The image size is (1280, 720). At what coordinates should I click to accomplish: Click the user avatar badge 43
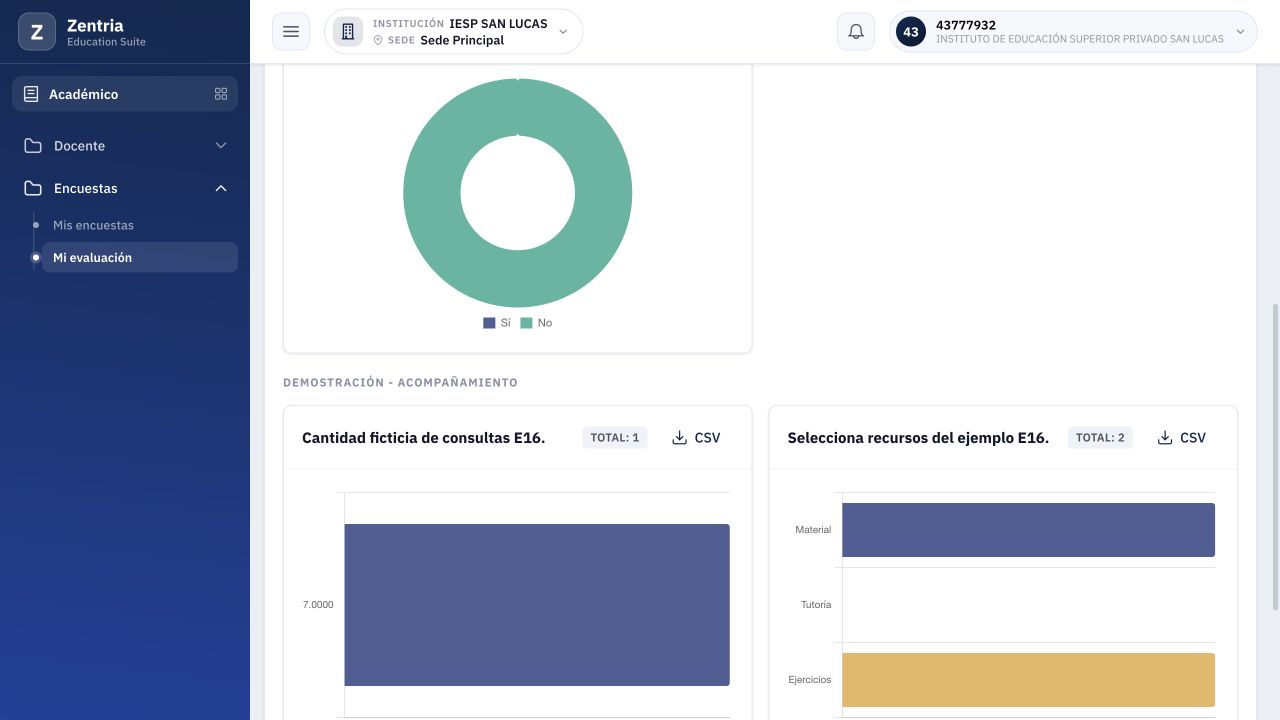click(911, 32)
